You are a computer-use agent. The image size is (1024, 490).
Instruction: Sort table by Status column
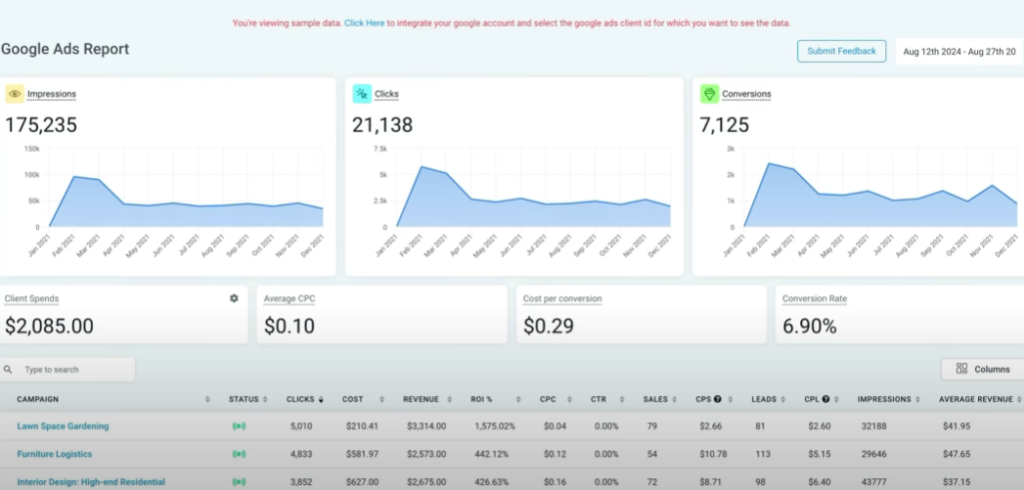point(264,399)
